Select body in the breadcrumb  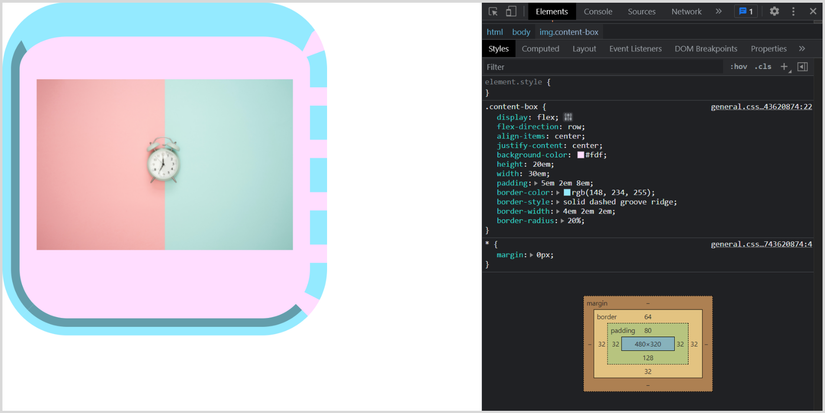pyautogui.click(x=521, y=32)
